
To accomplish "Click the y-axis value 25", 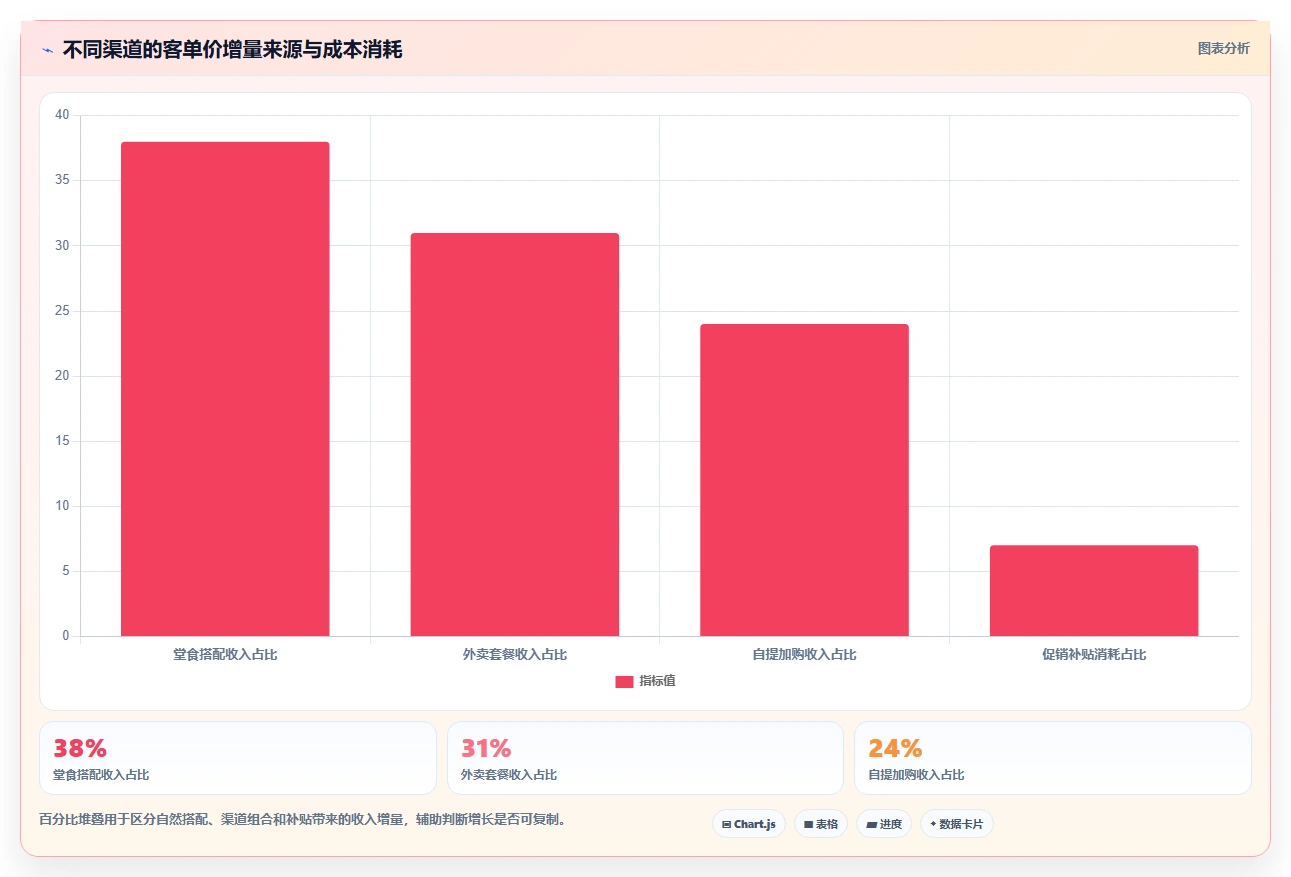I will (x=62, y=311).
